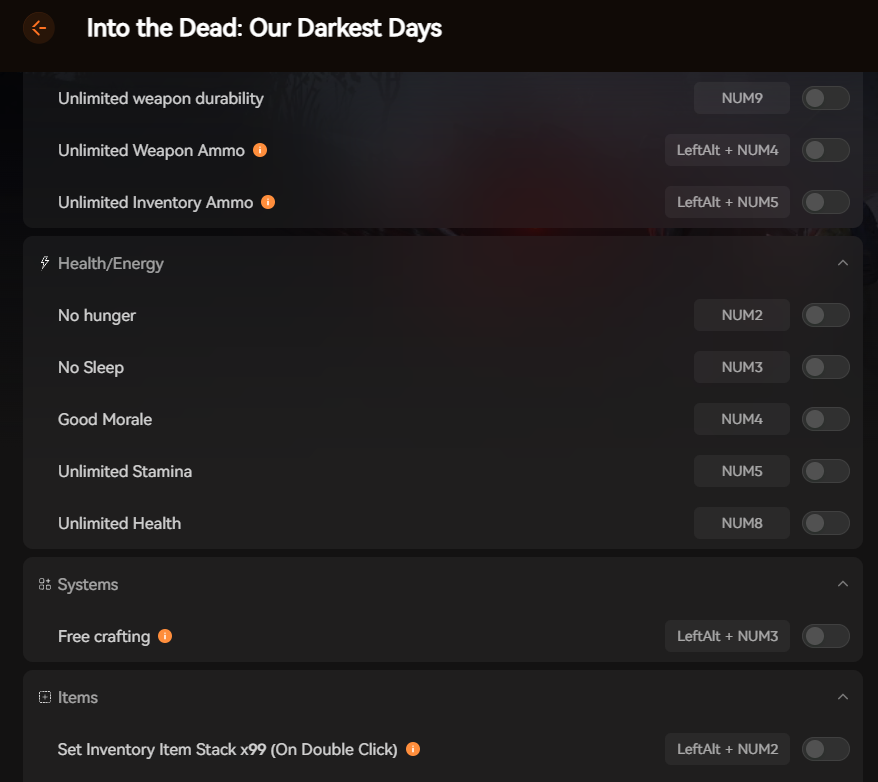Click the LeftAlt + NUM4 hotkey button
This screenshot has width=878, height=782.
[727, 150]
